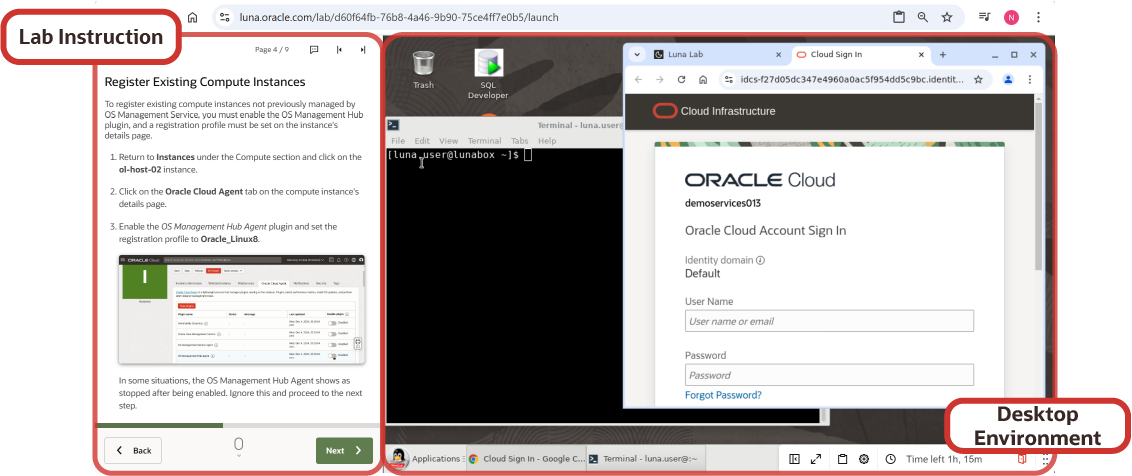Click the sign-in page vertical scrollbar
Viewport: 1132px width, 476px height.
1038,188
